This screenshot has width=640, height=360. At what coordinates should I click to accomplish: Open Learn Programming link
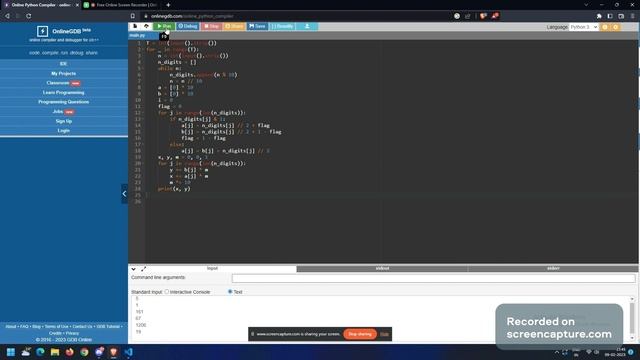pyautogui.click(x=64, y=93)
